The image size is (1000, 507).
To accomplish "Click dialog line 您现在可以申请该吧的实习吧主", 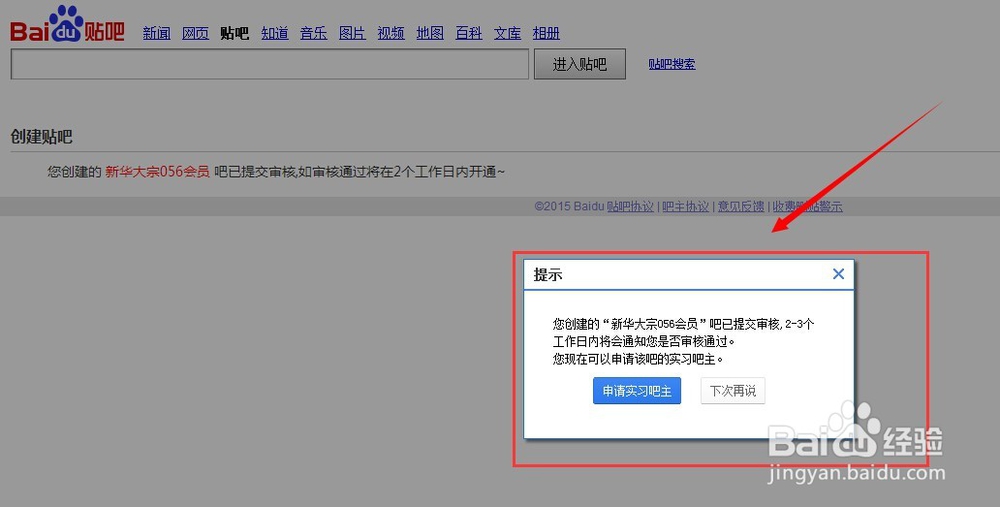I will click(x=638, y=359).
